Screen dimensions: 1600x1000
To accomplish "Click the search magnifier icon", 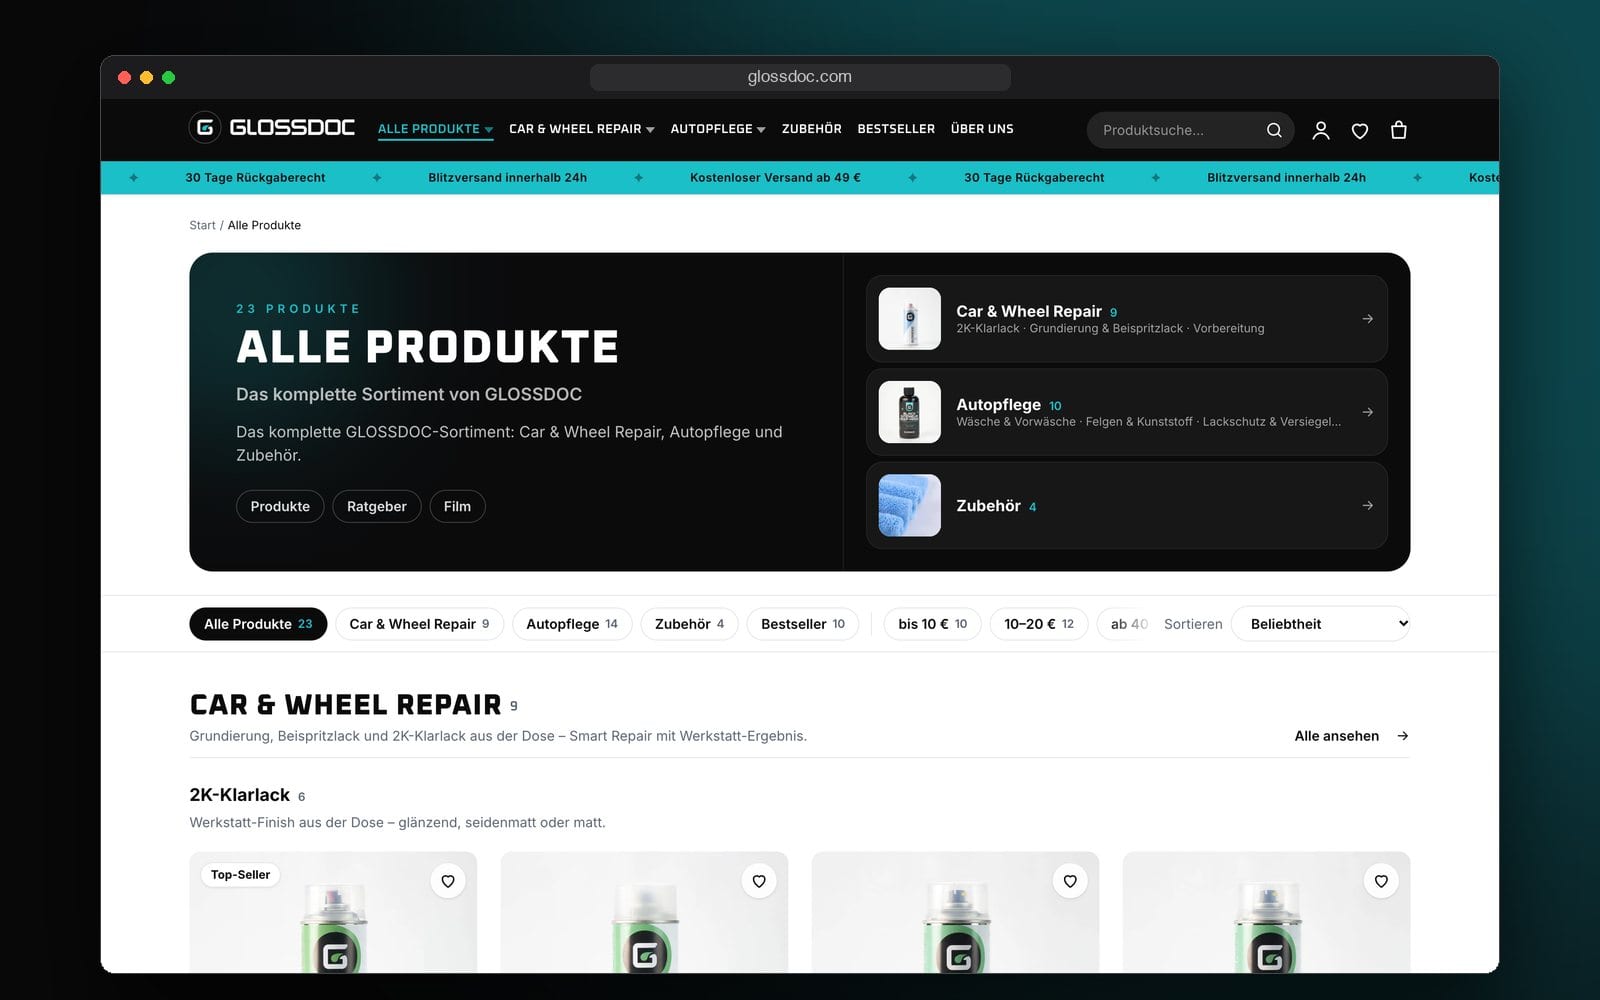I will click(x=1274, y=130).
